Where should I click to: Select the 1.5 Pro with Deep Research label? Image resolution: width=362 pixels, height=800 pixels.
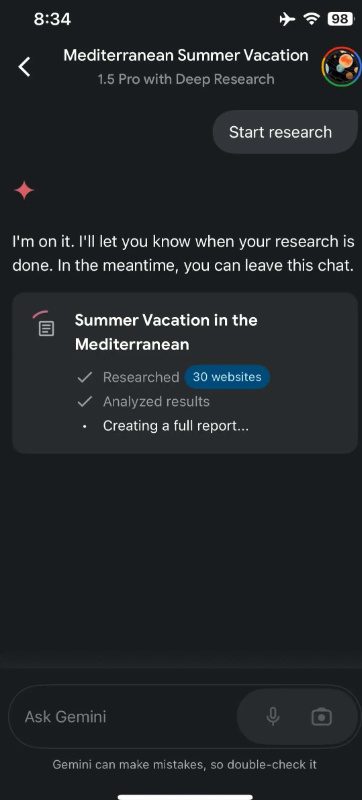point(186,79)
